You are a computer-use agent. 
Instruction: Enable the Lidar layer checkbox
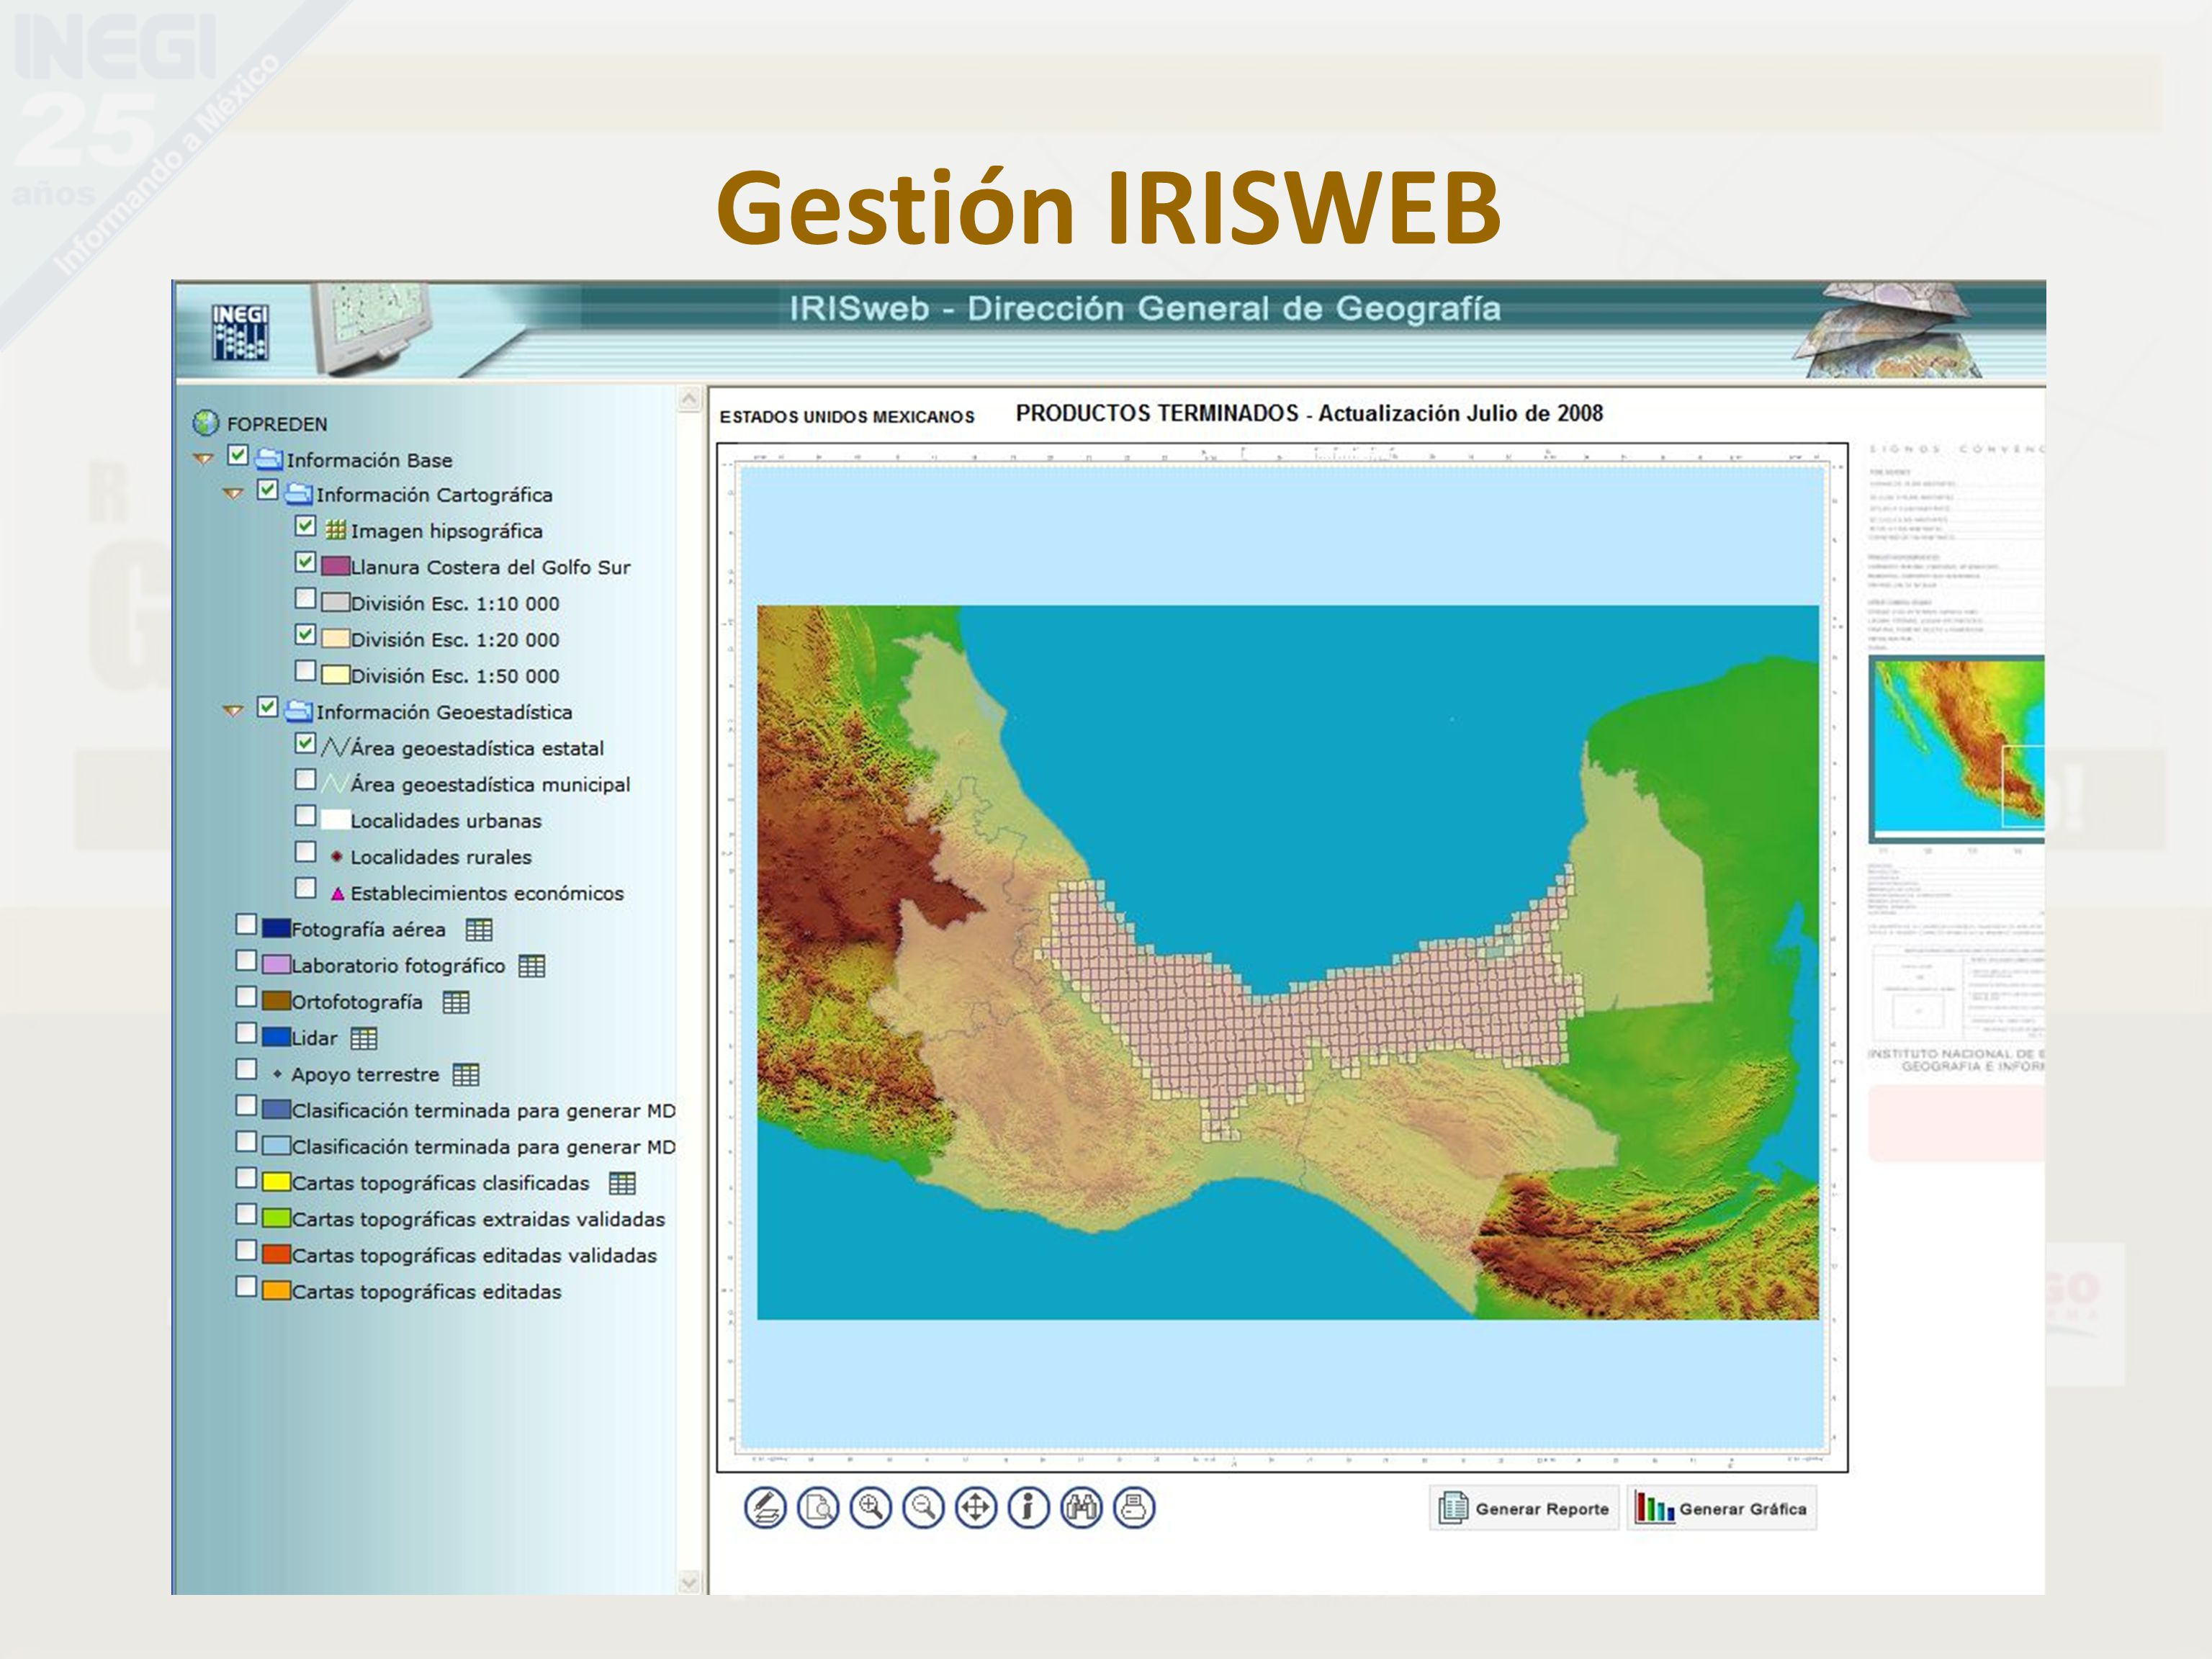(246, 1032)
